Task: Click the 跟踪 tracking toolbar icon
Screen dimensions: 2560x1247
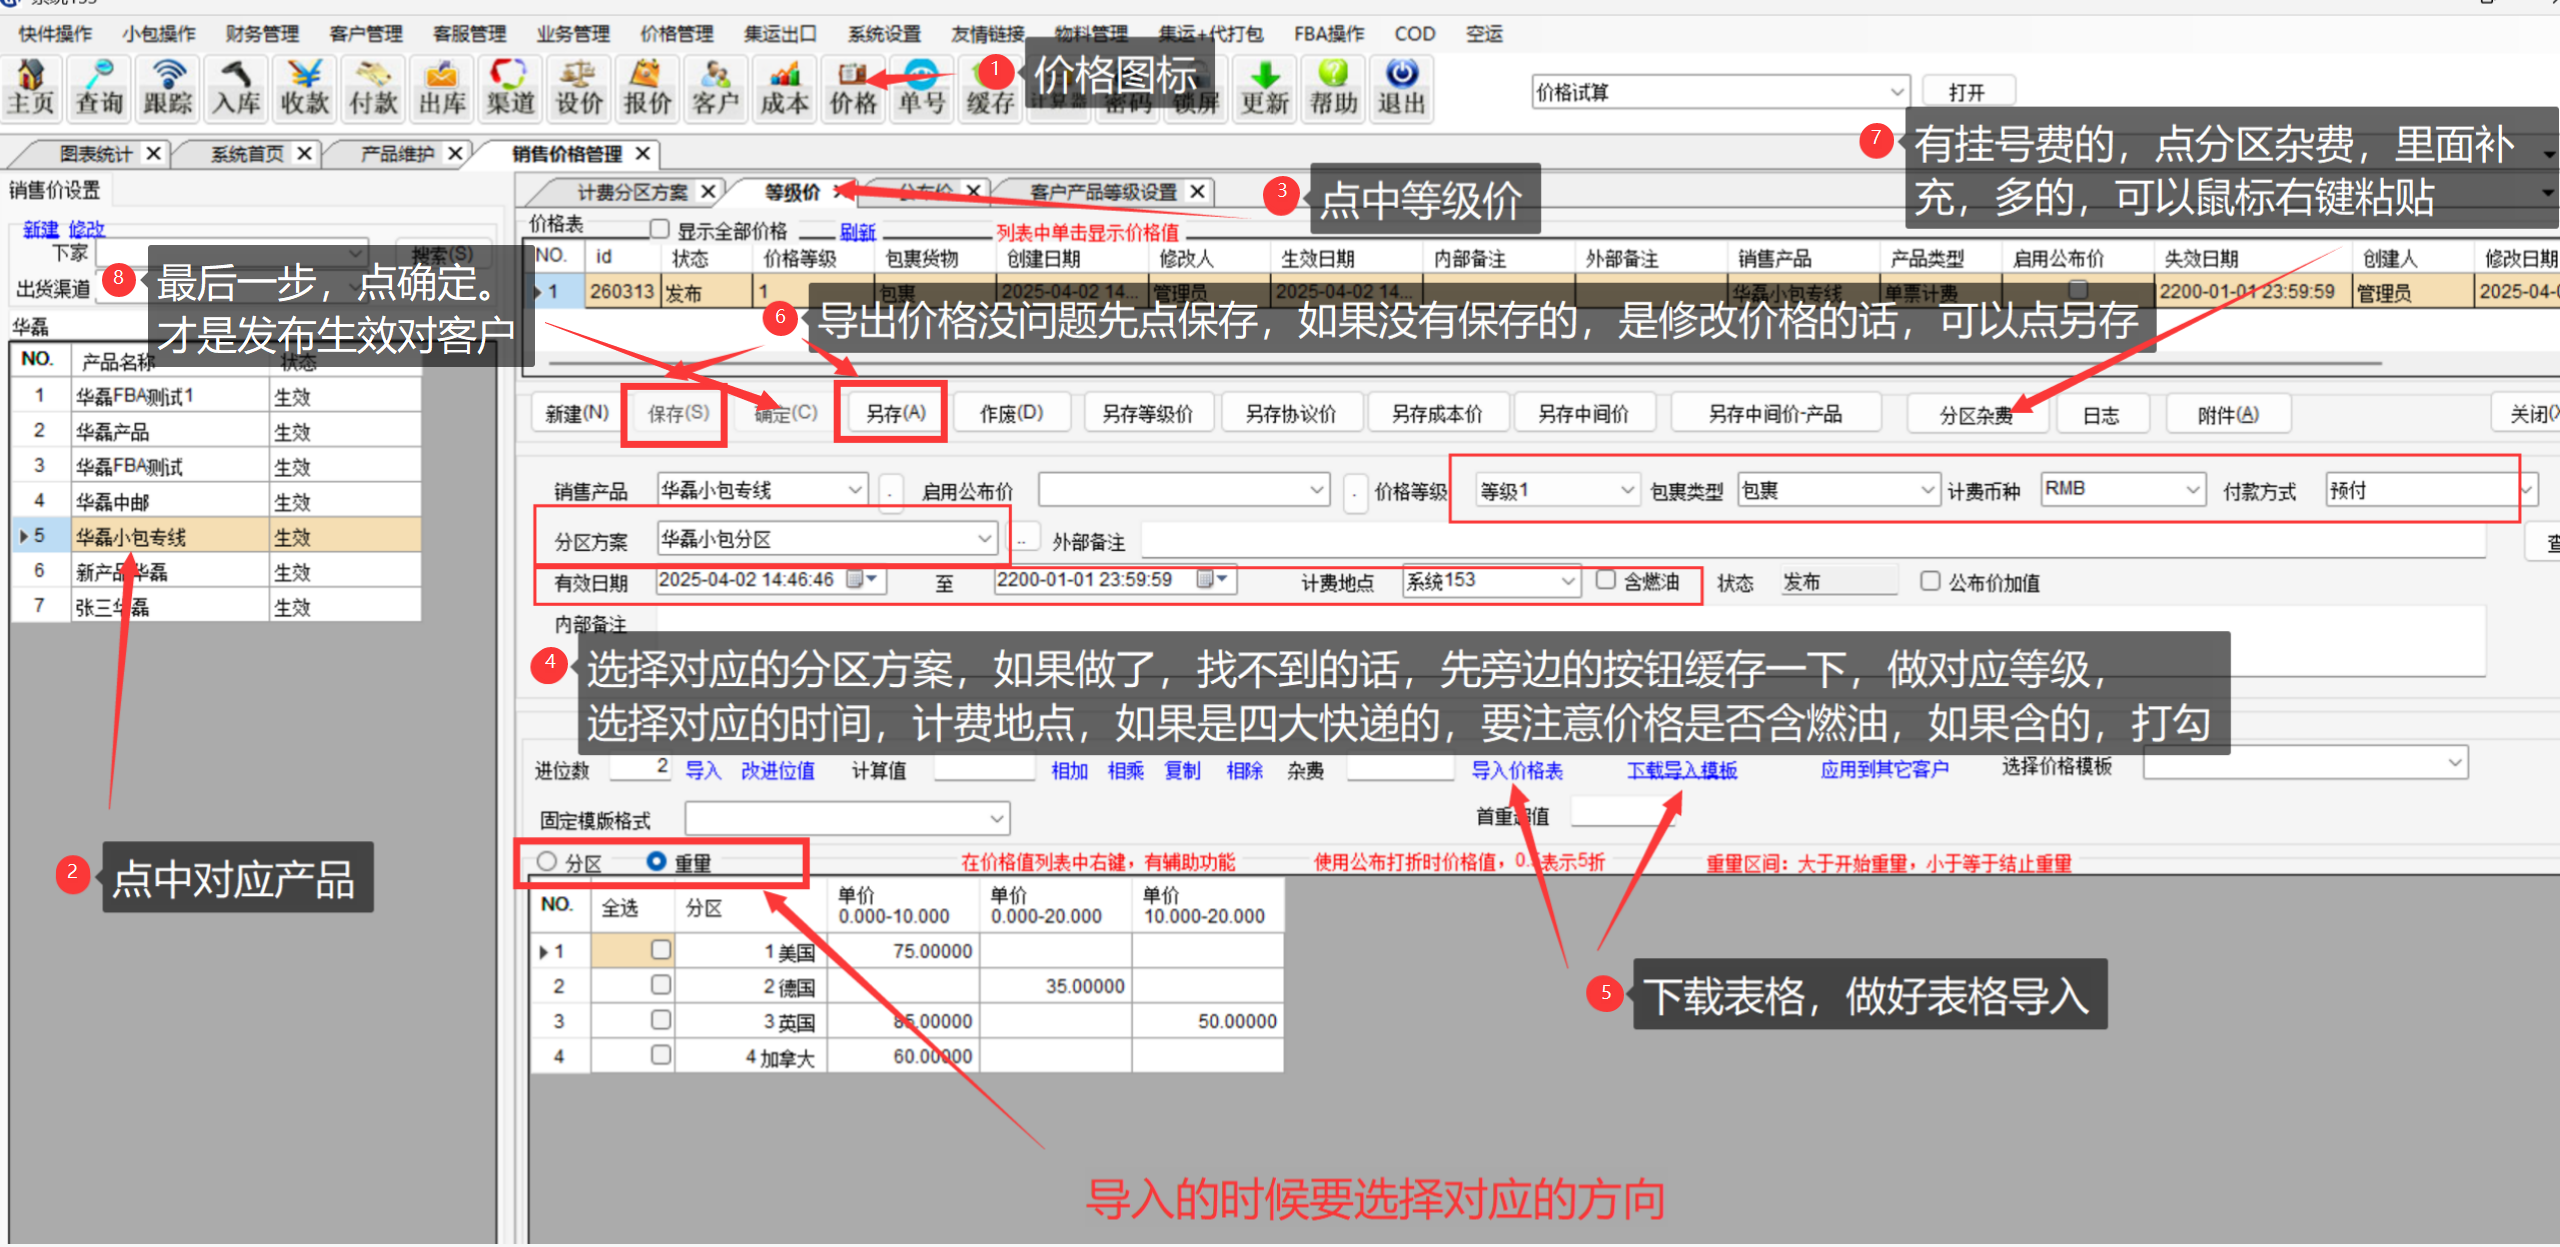Action: (x=168, y=88)
